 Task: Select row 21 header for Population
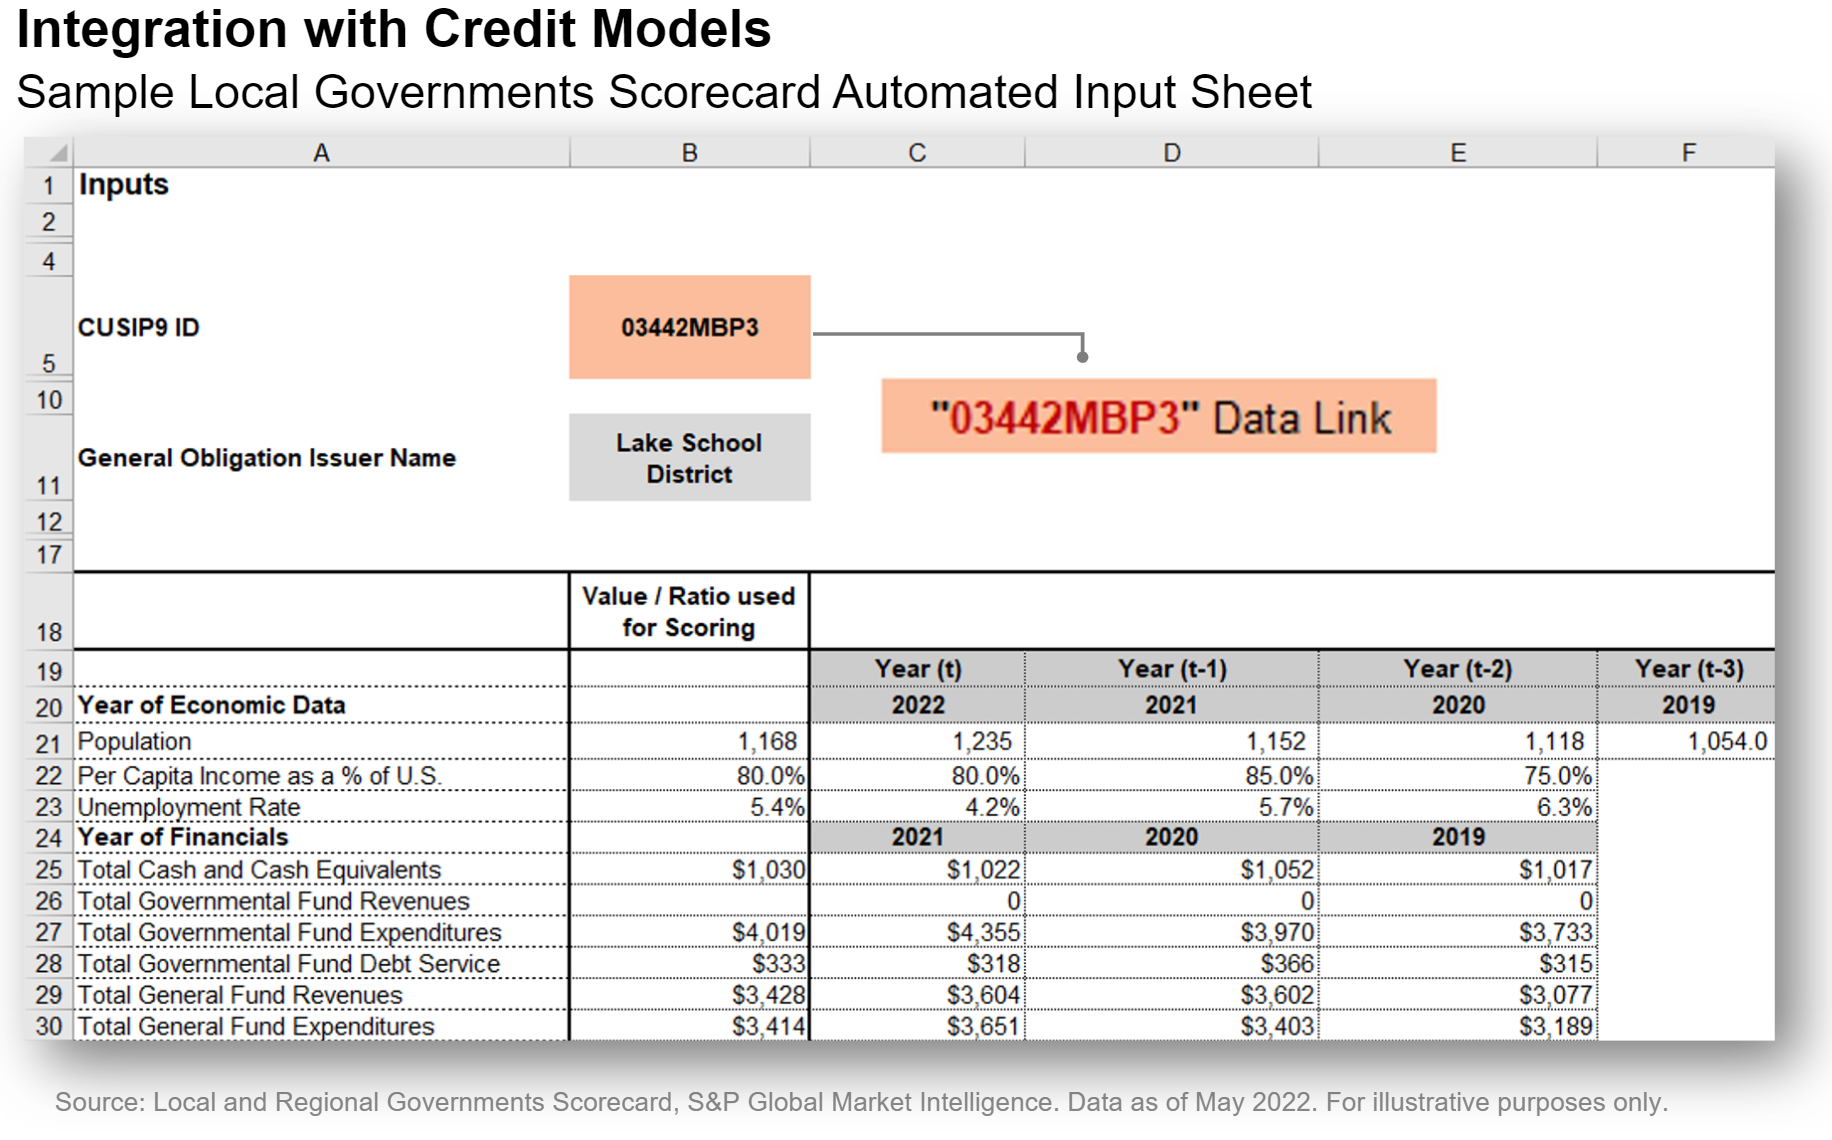48,743
